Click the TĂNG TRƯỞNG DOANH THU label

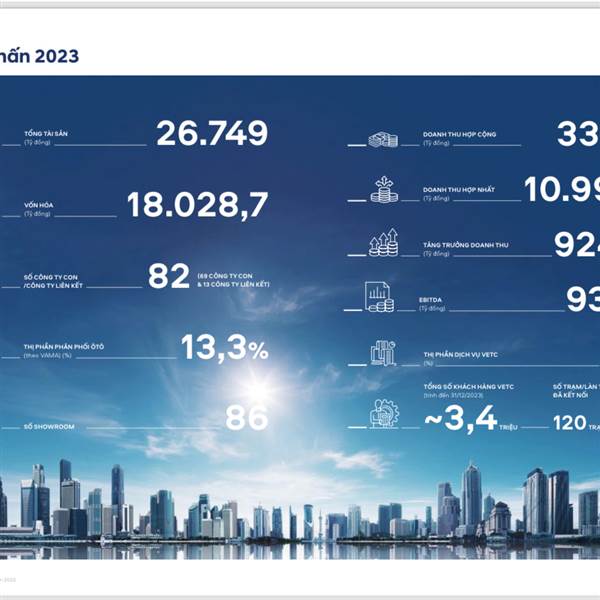pyautogui.click(x=466, y=245)
